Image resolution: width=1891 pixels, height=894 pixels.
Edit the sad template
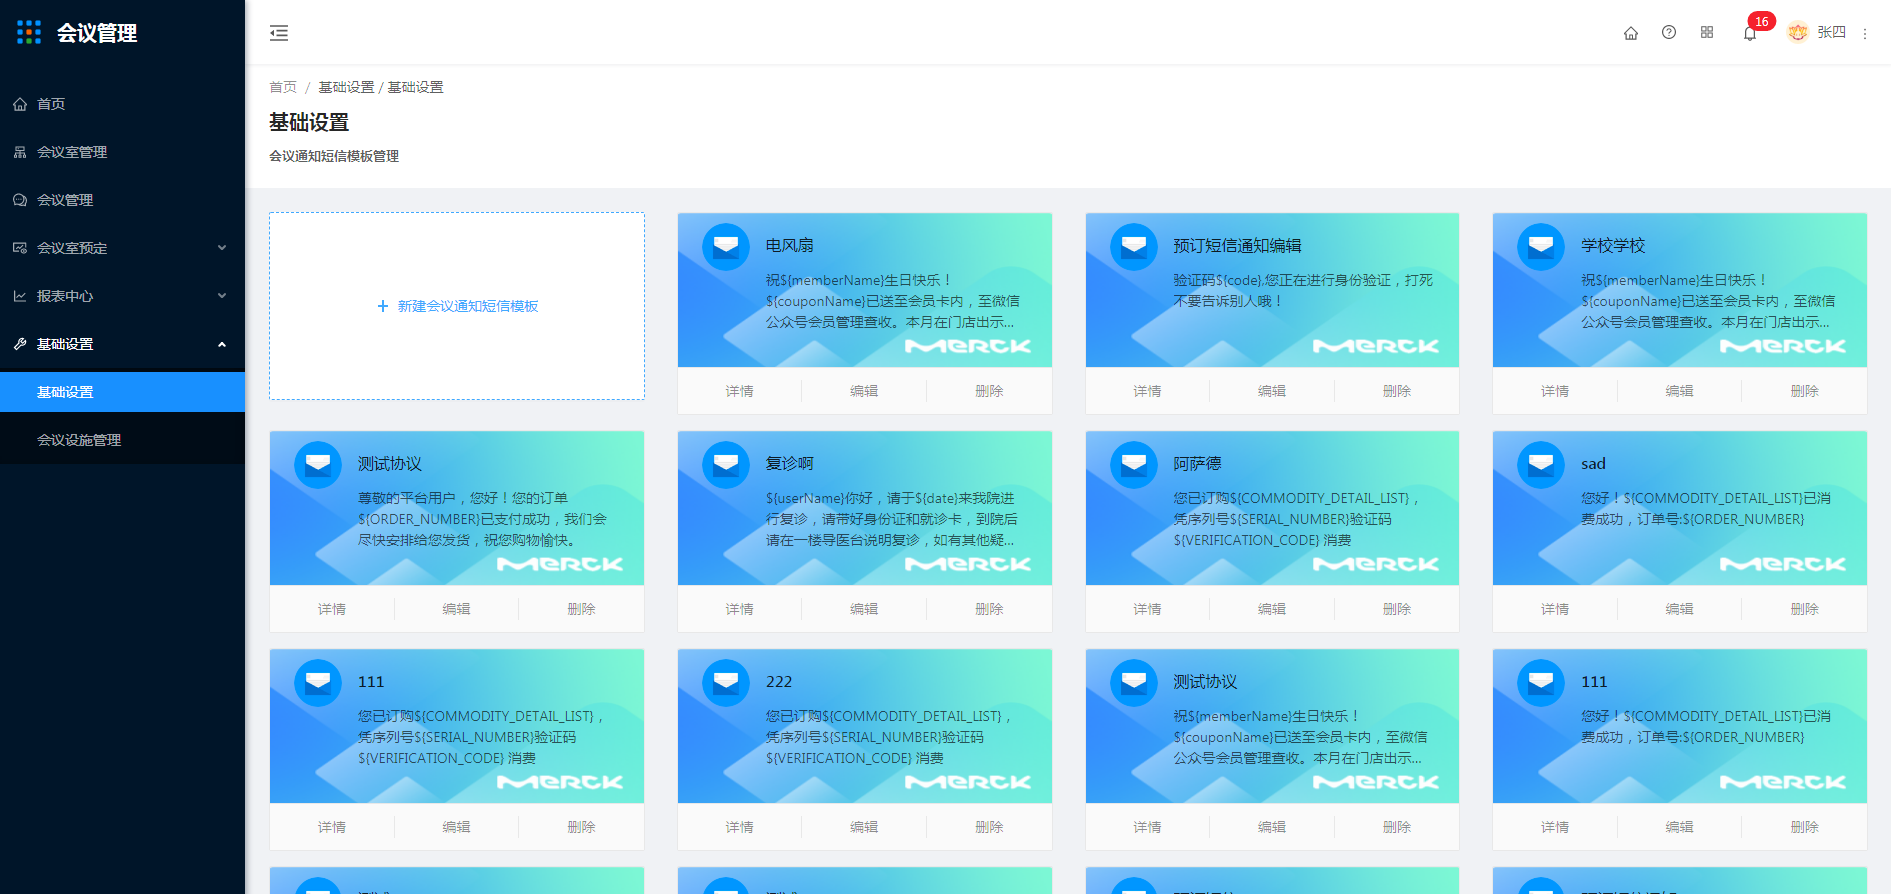1680,609
